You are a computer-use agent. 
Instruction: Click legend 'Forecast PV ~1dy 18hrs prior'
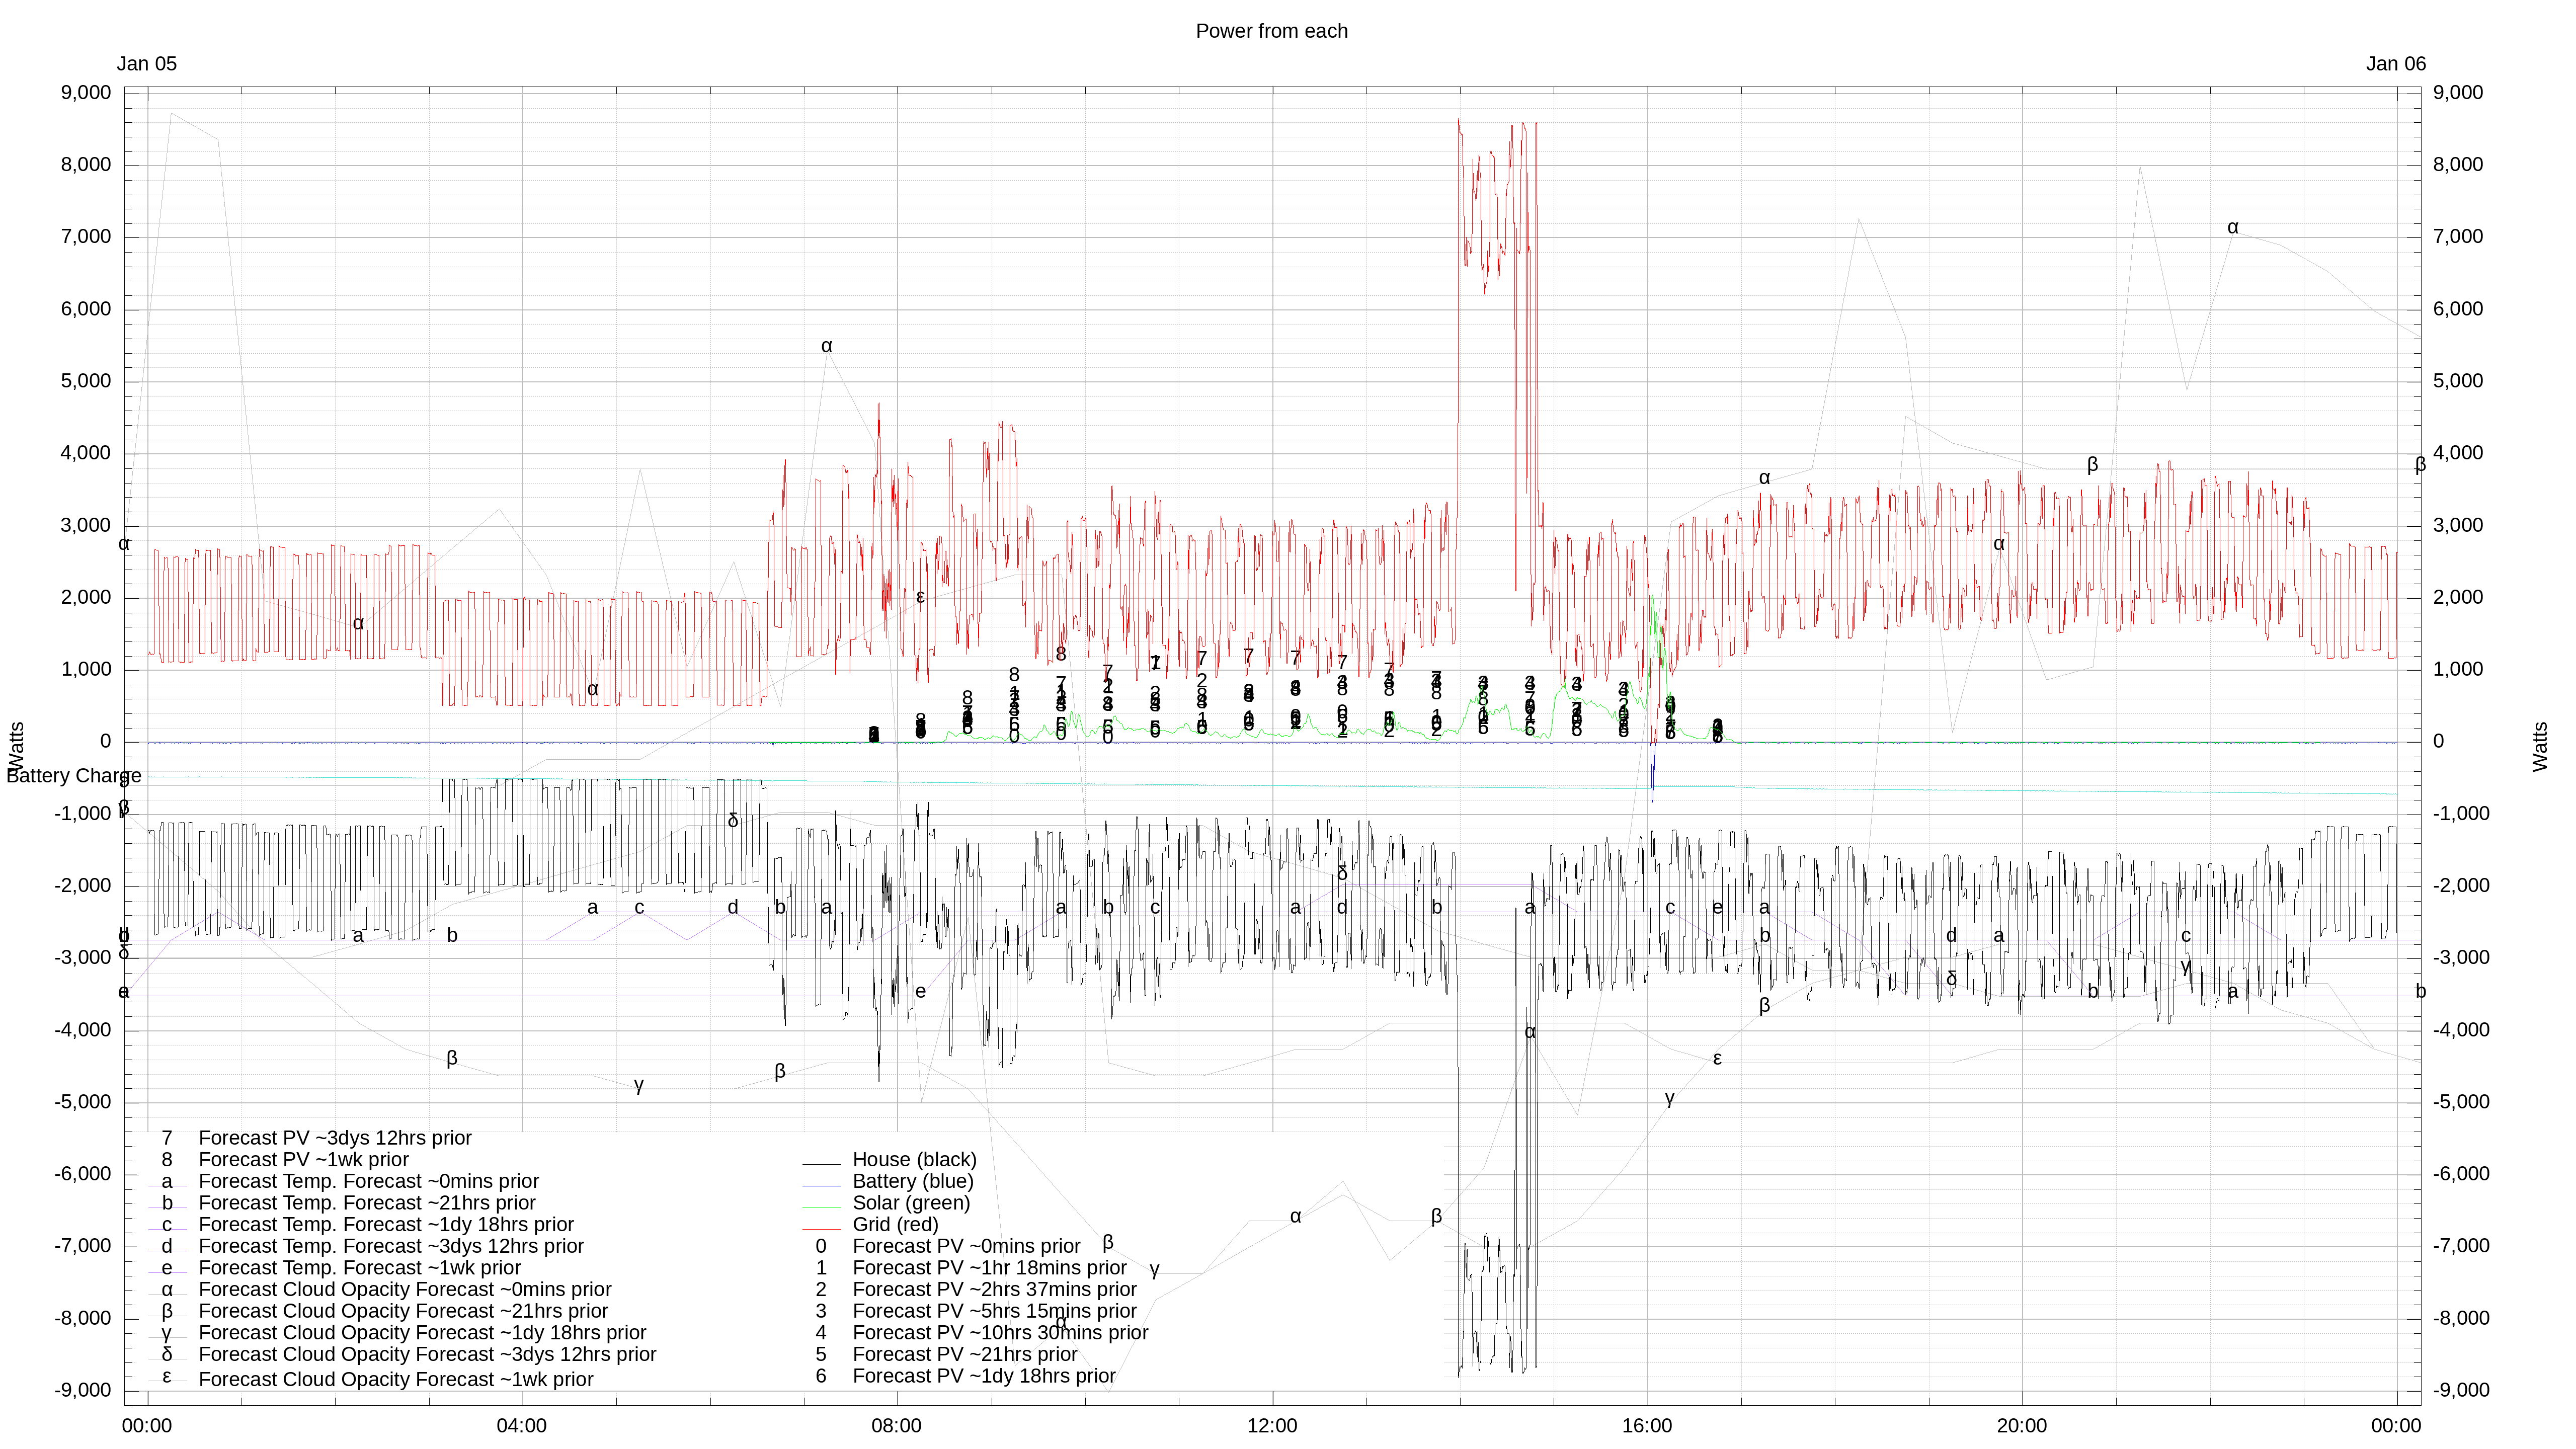[x=984, y=1376]
